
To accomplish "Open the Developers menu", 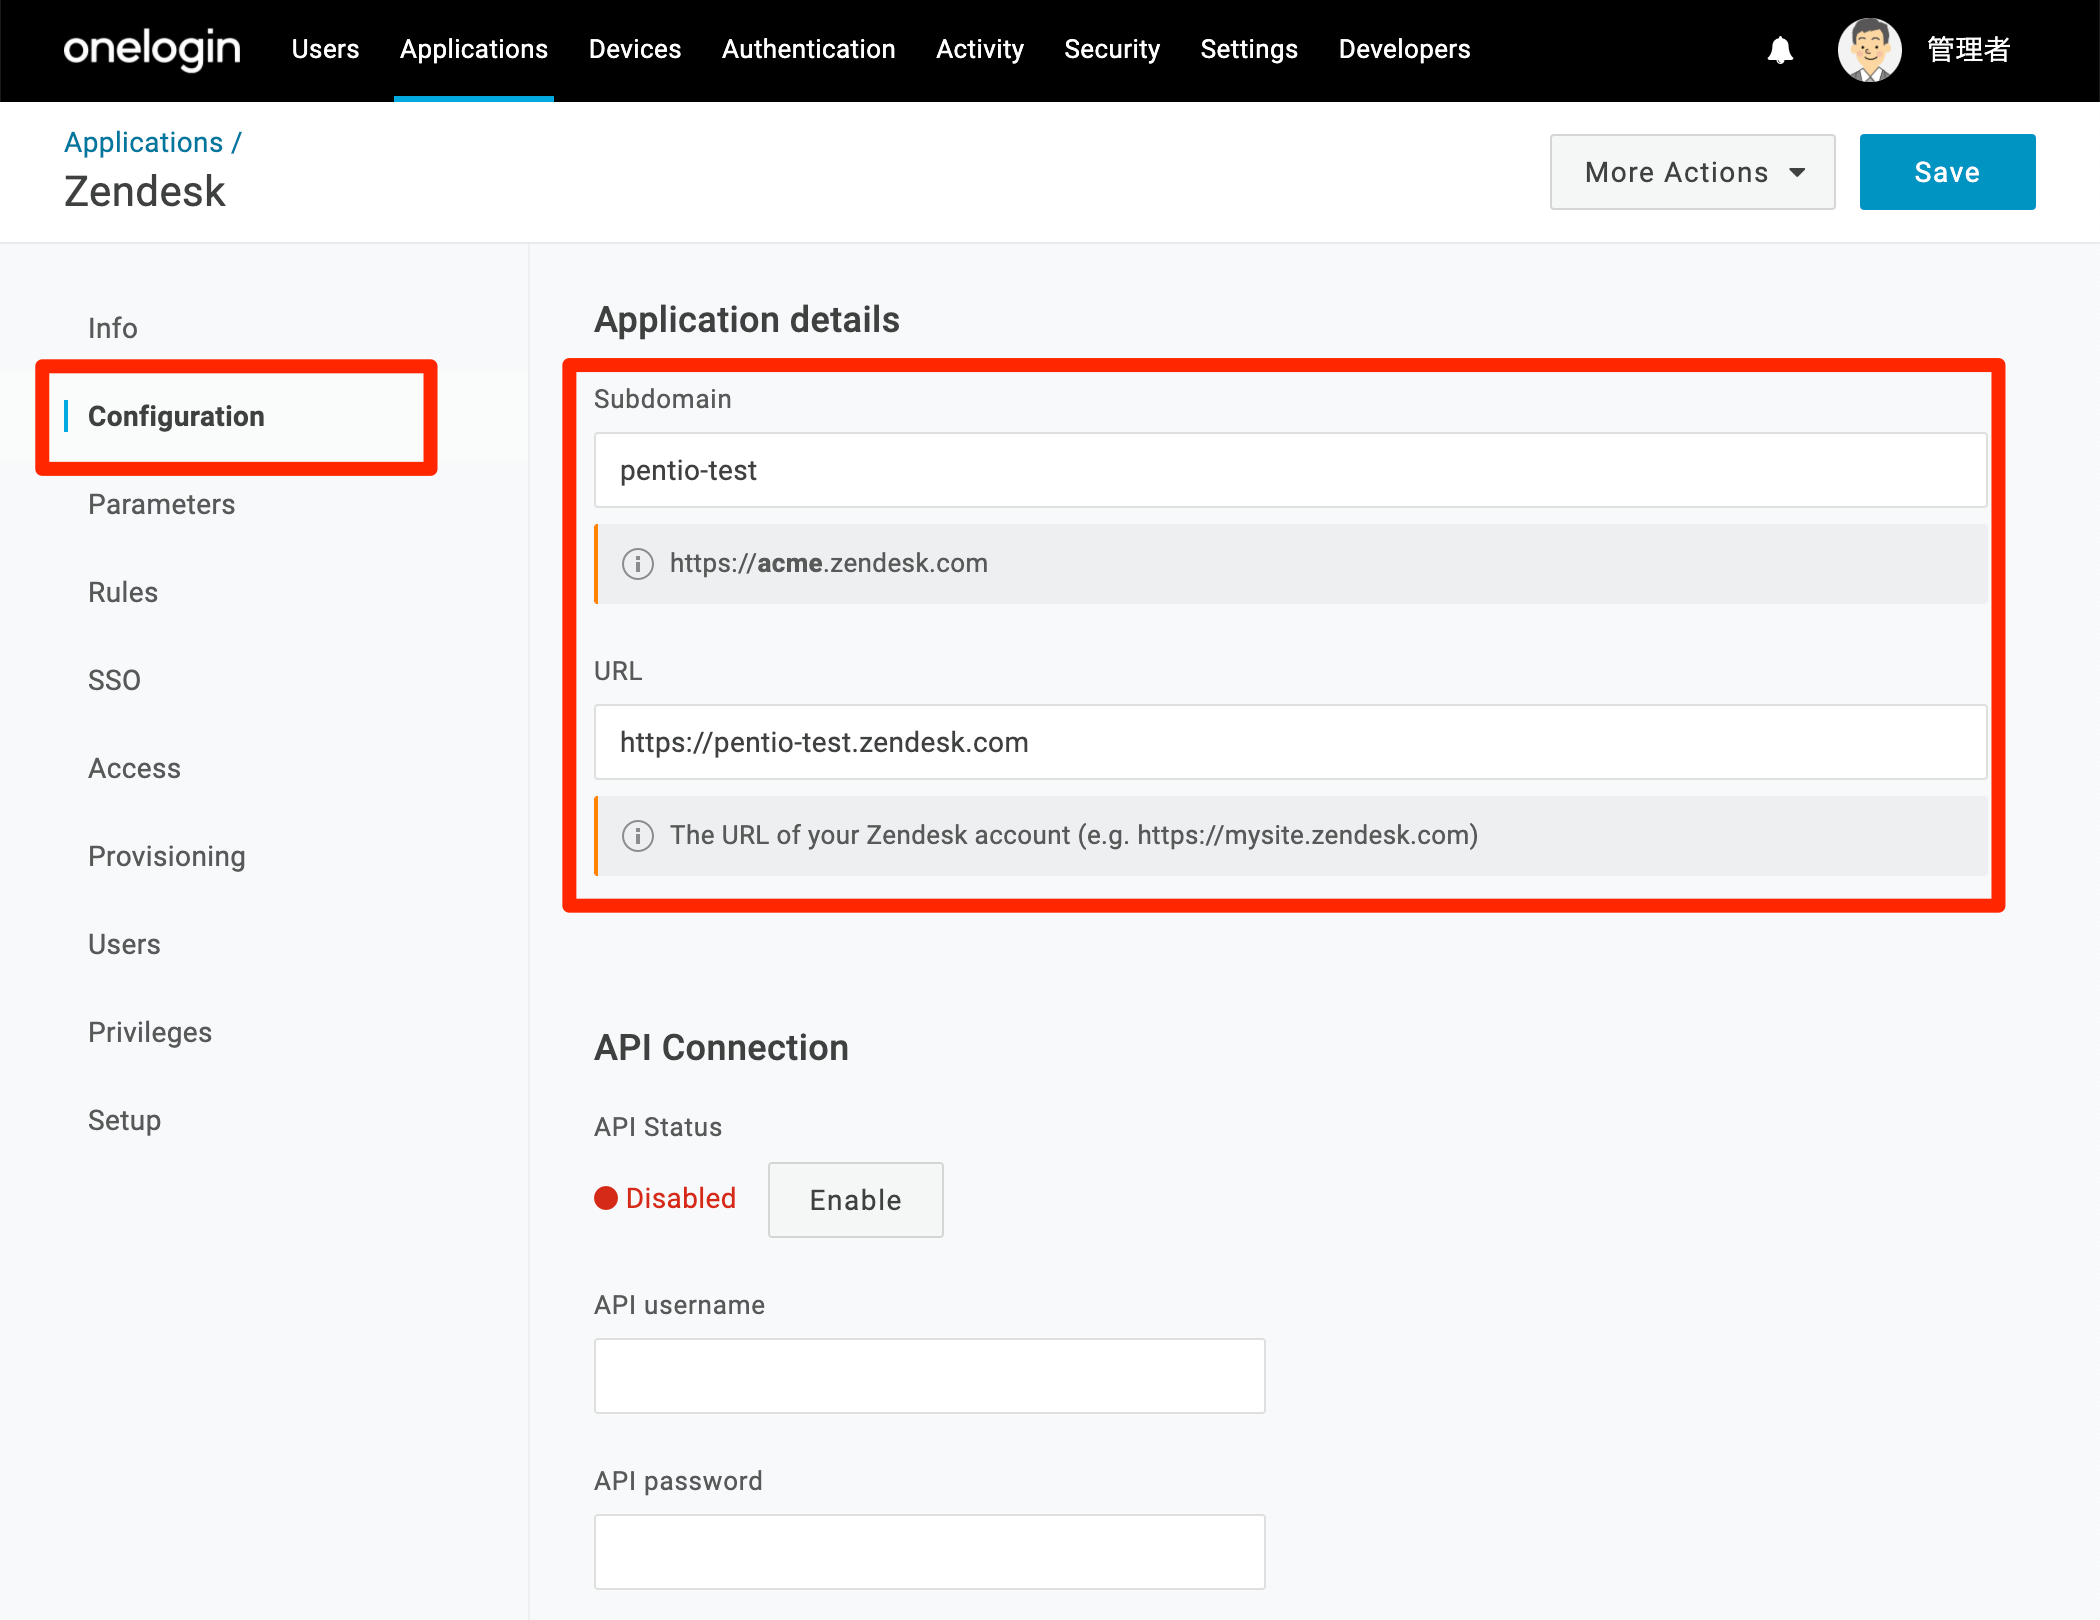I will (x=1404, y=49).
